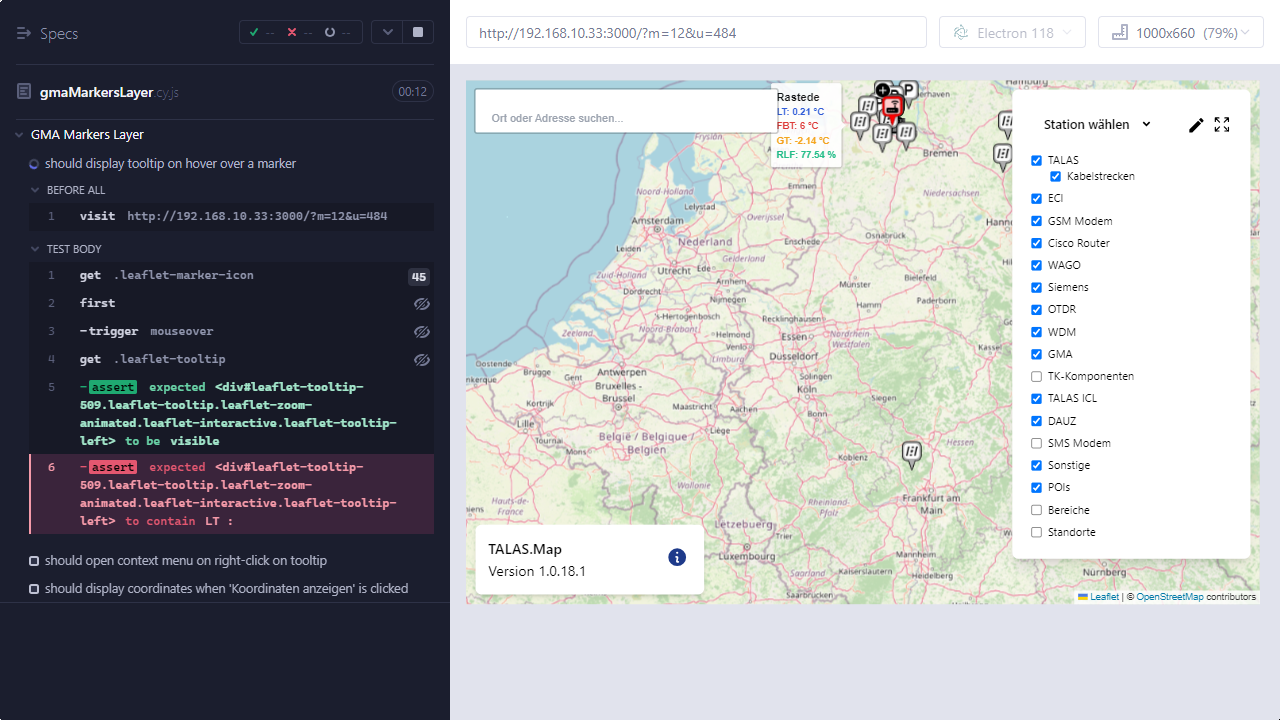Click the stop test run button
This screenshot has width=1280, height=720.
tap(417, 32)
